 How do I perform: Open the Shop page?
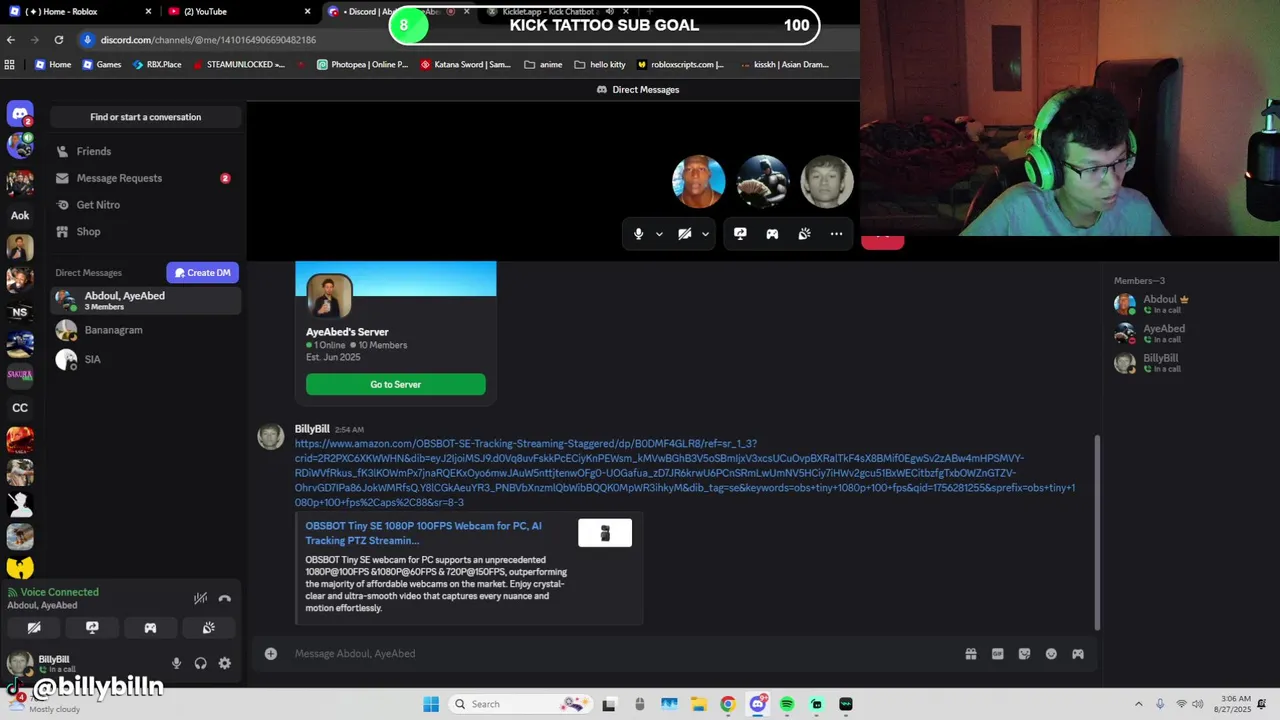click(x=146, y=232)
